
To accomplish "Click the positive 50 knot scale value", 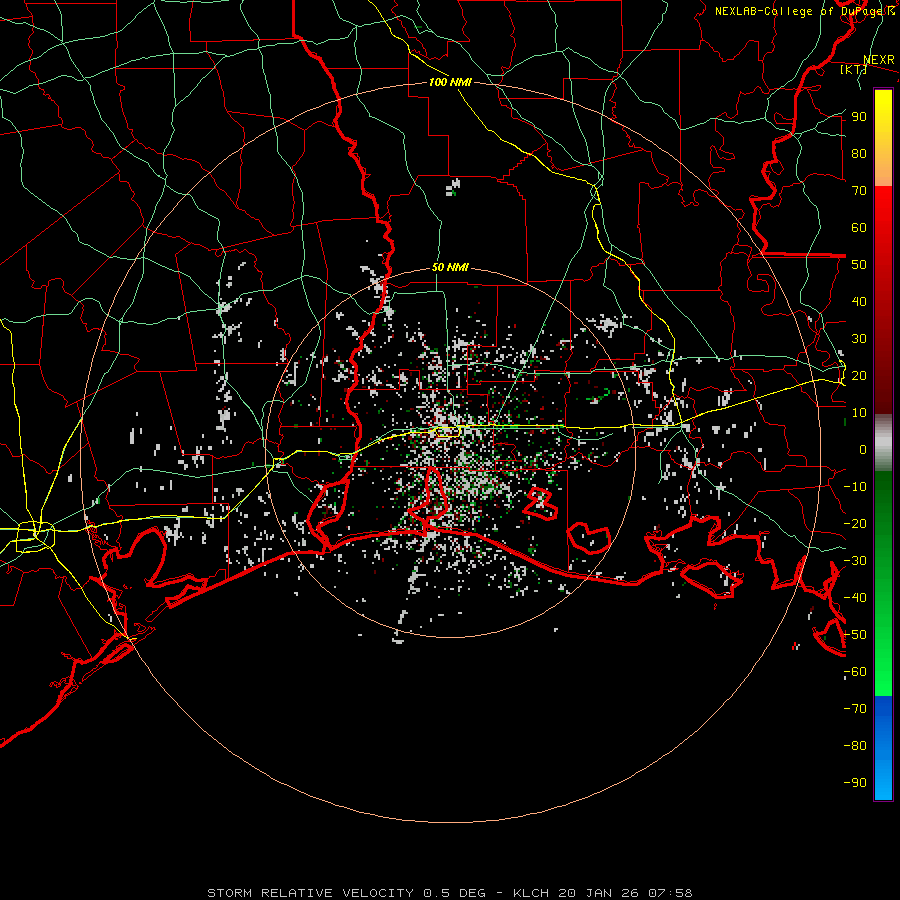I will tap(859, 265).
